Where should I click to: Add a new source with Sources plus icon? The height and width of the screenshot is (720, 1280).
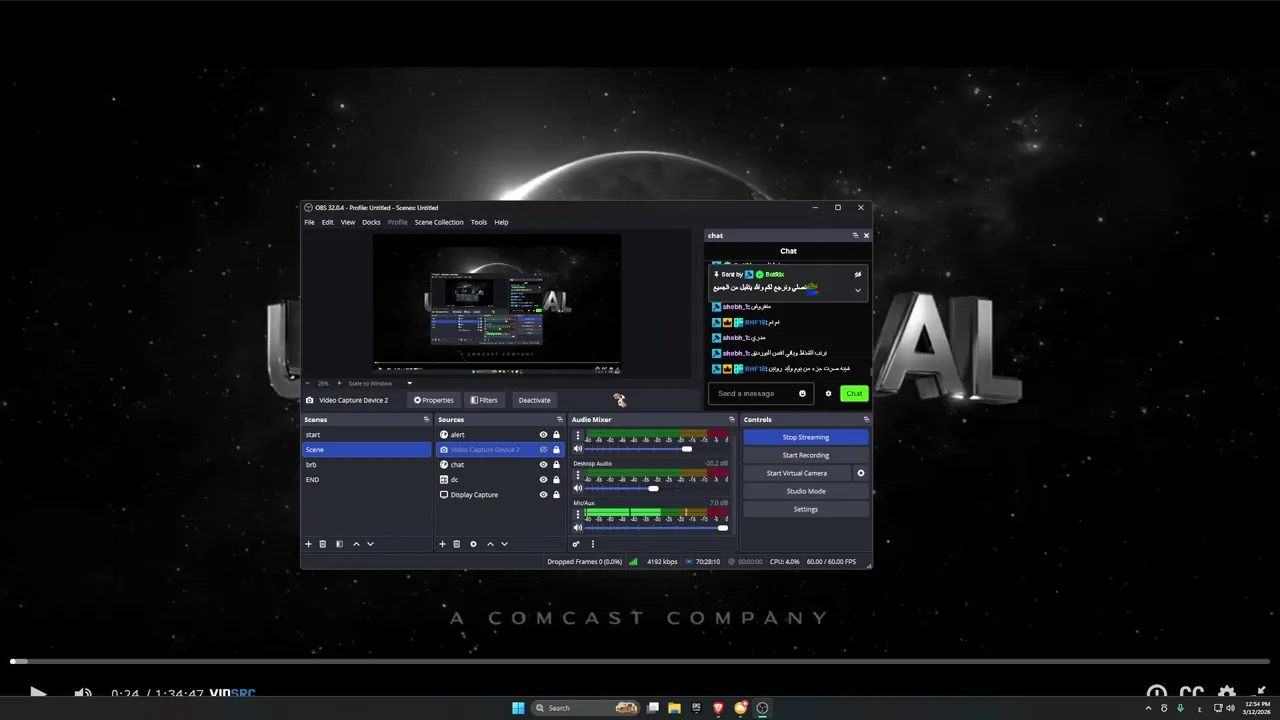pyautogui.click(x=442, y=544)
